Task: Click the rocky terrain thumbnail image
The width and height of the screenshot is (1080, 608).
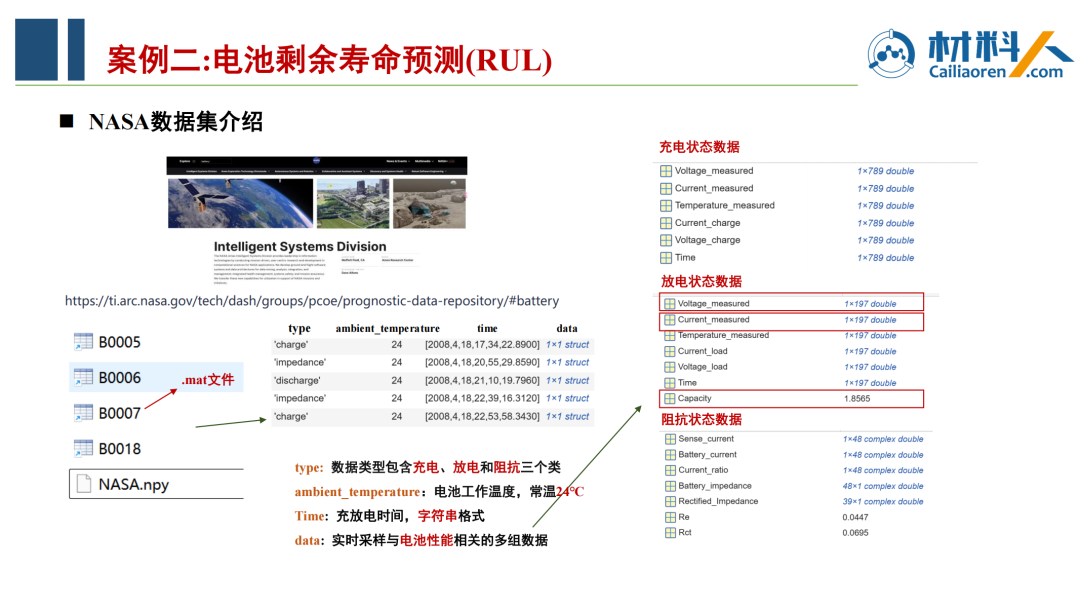Action: [x=429, y=203]
